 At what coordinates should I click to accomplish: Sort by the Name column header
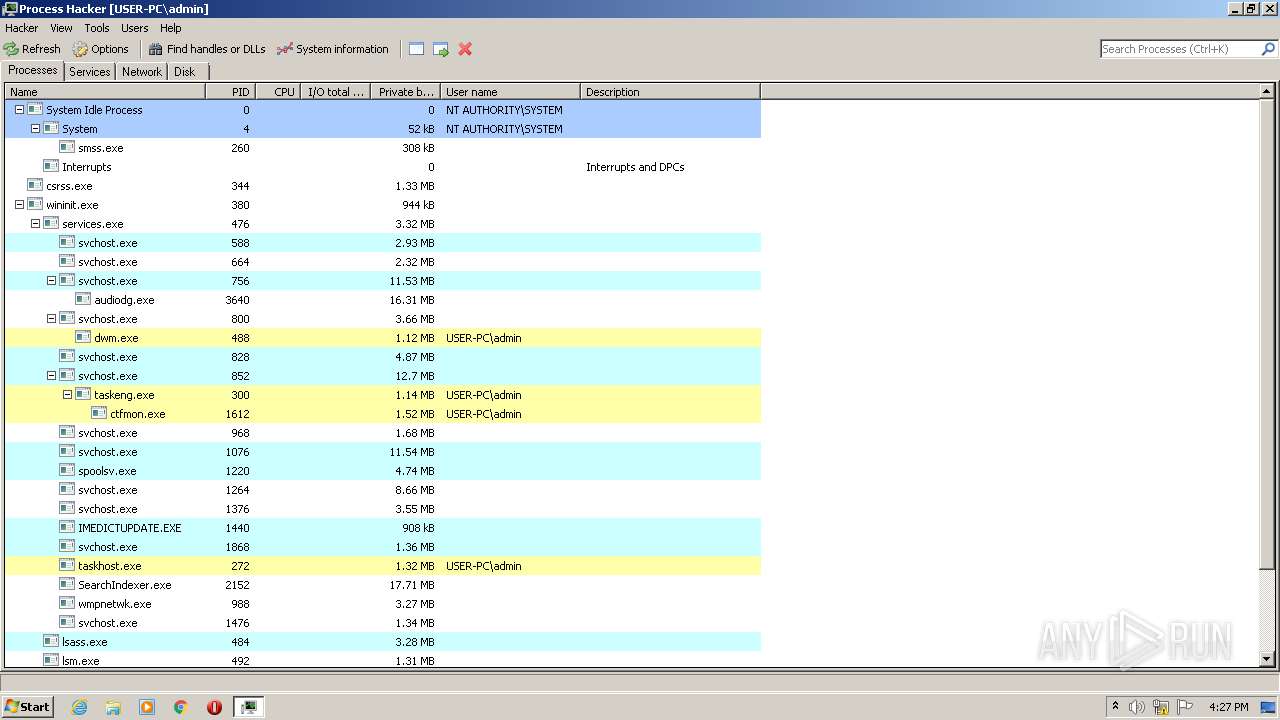(105, 92)
